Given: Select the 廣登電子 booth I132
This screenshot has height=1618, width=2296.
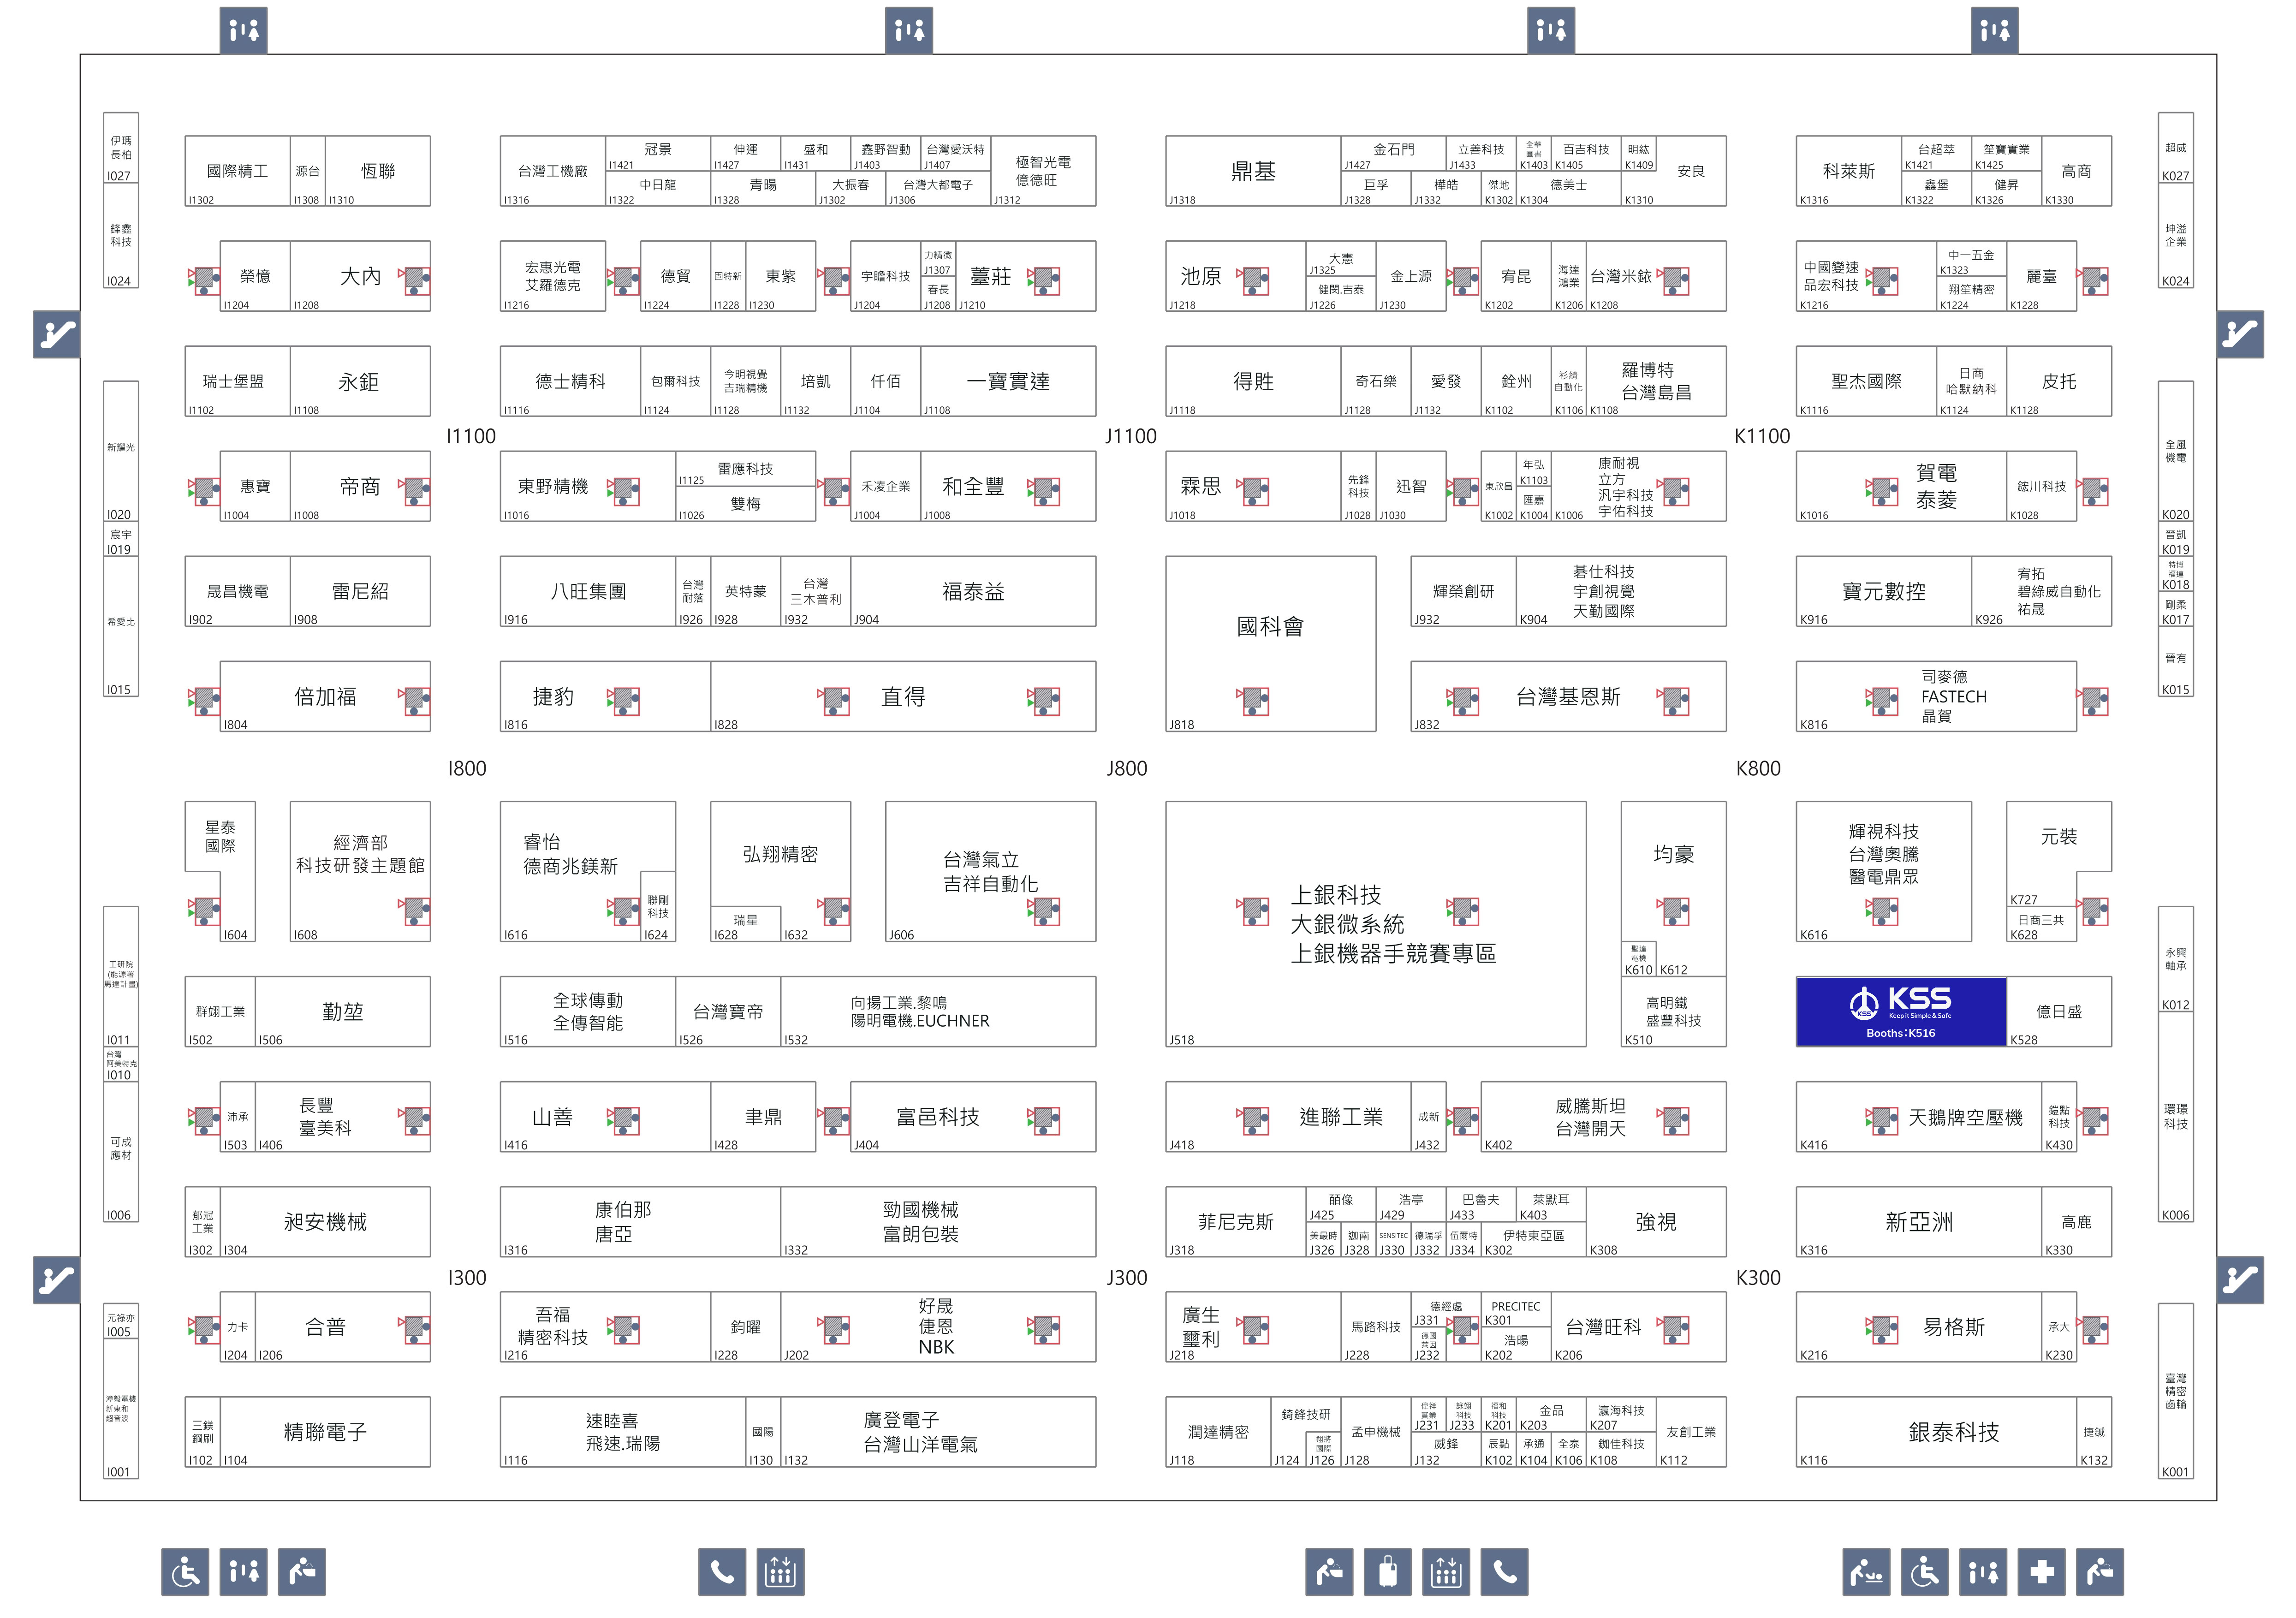Looking at the screenshot, I should pos(938,1432).
